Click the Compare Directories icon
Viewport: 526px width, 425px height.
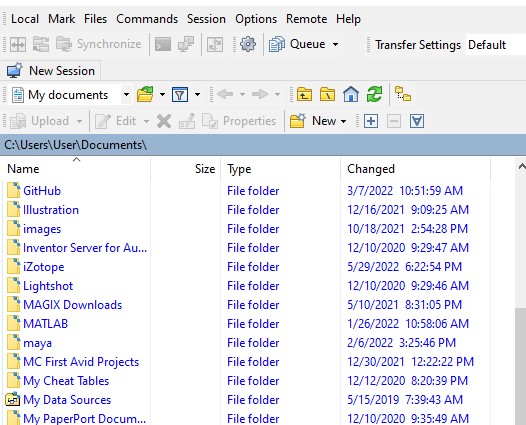(18, 44)
